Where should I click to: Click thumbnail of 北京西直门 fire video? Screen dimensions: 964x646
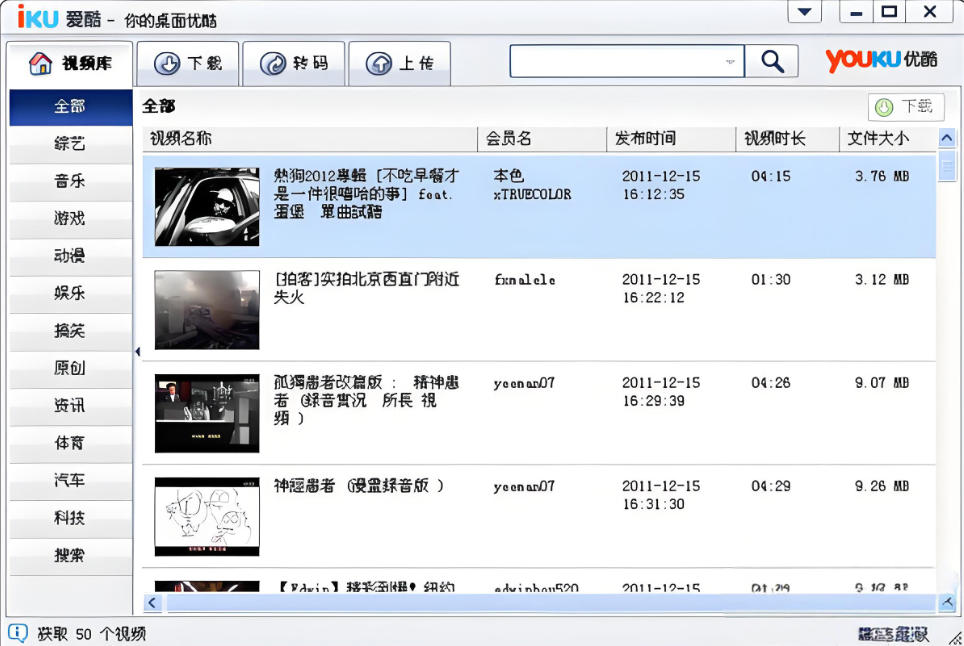click(207, 310)
